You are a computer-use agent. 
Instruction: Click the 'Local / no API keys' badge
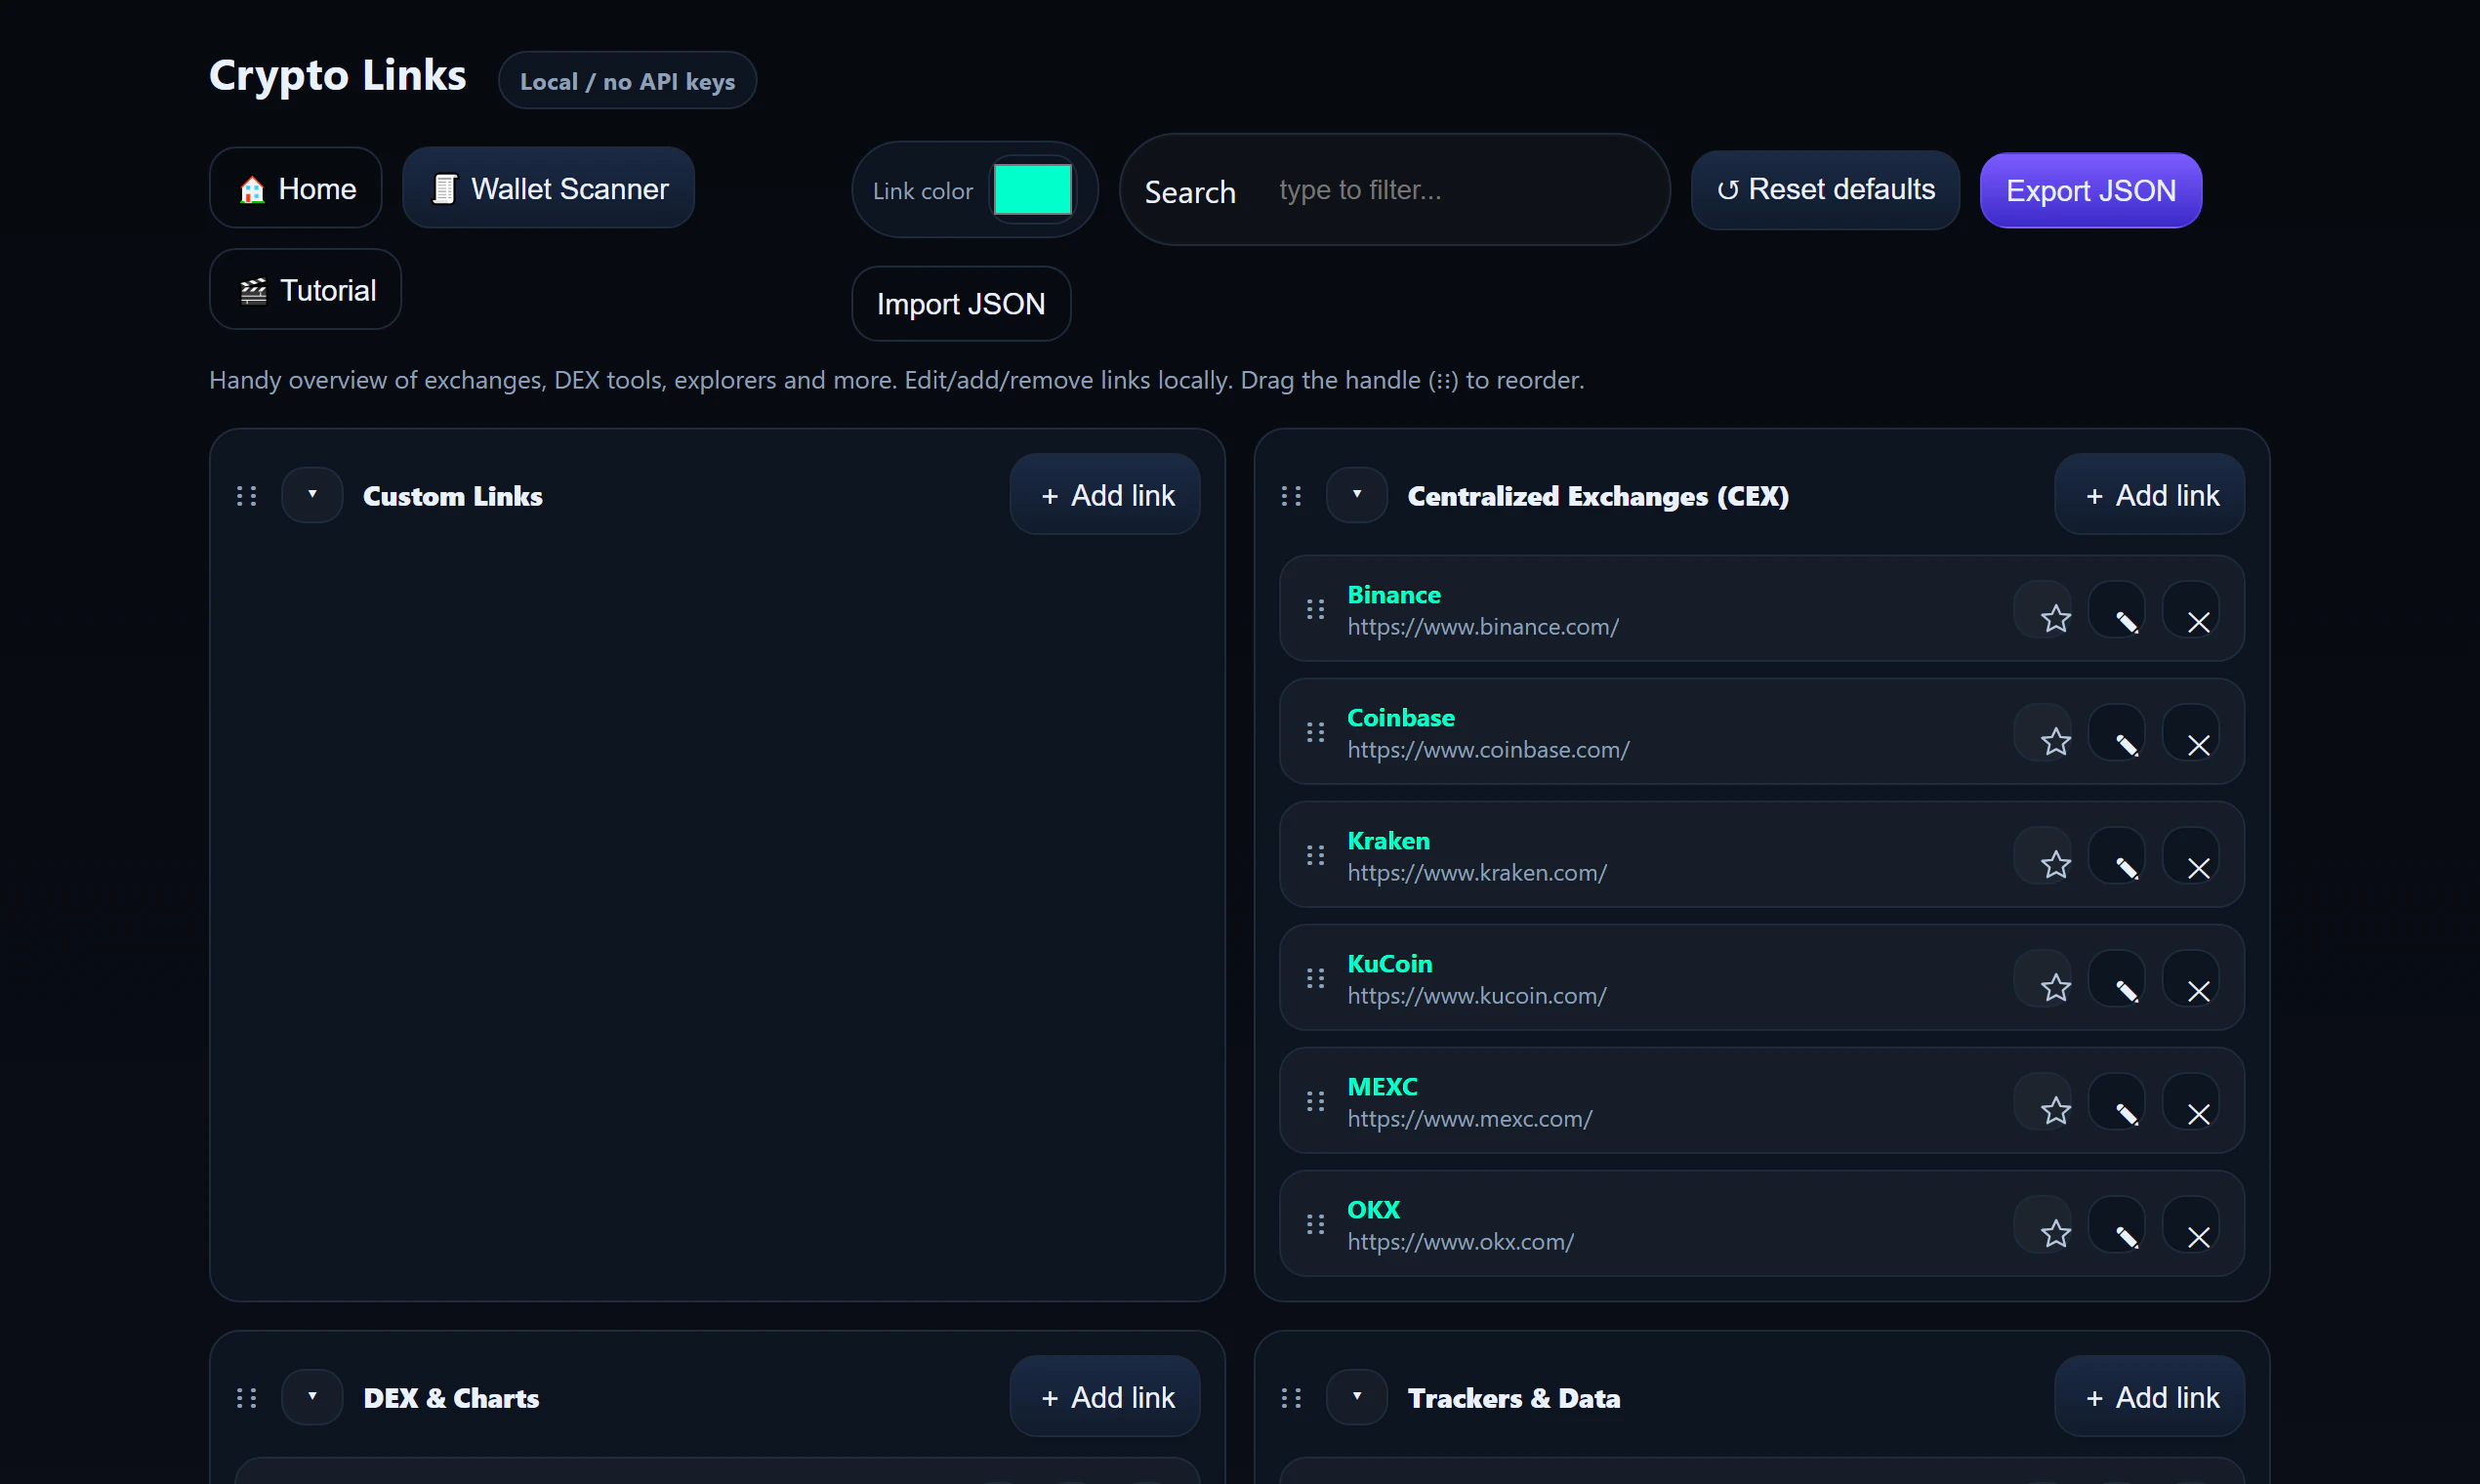[627, 81]
